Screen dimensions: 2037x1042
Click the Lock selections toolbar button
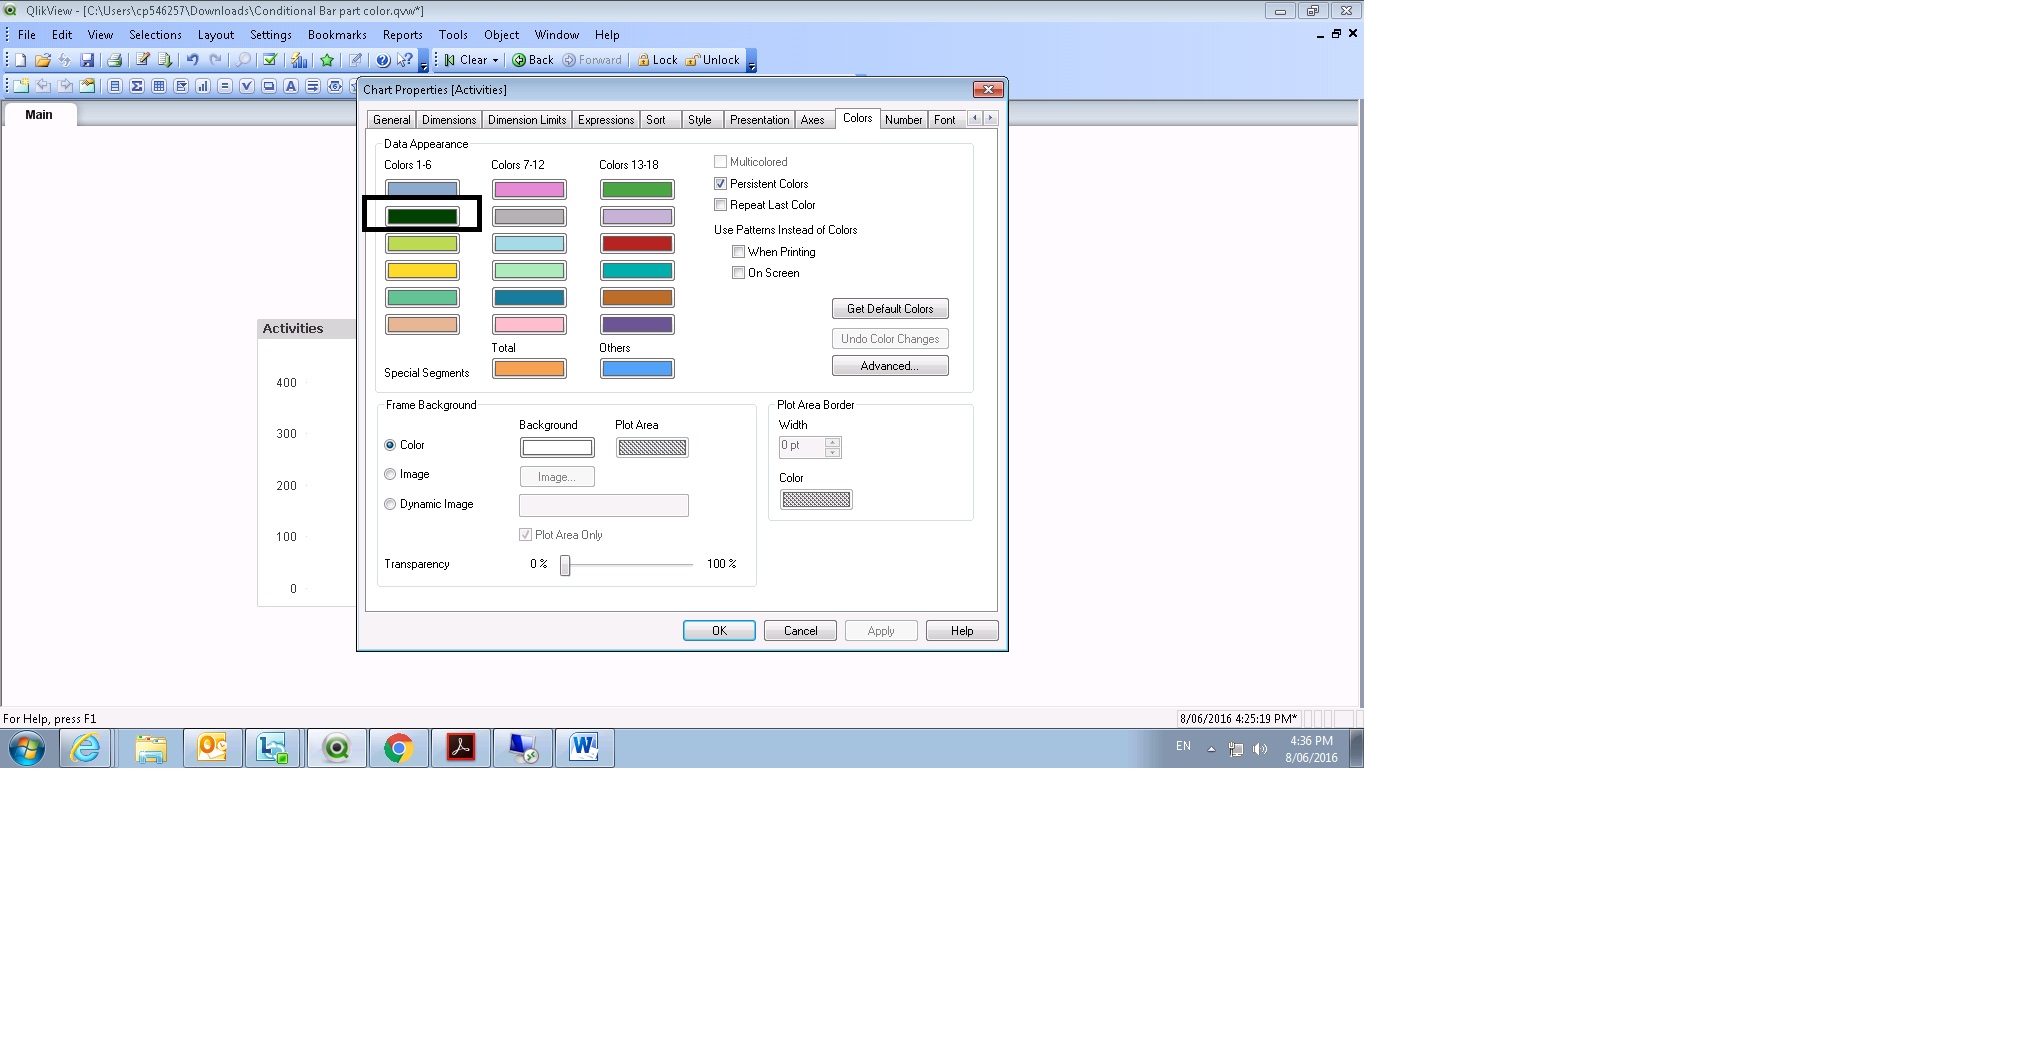(657, 60)
